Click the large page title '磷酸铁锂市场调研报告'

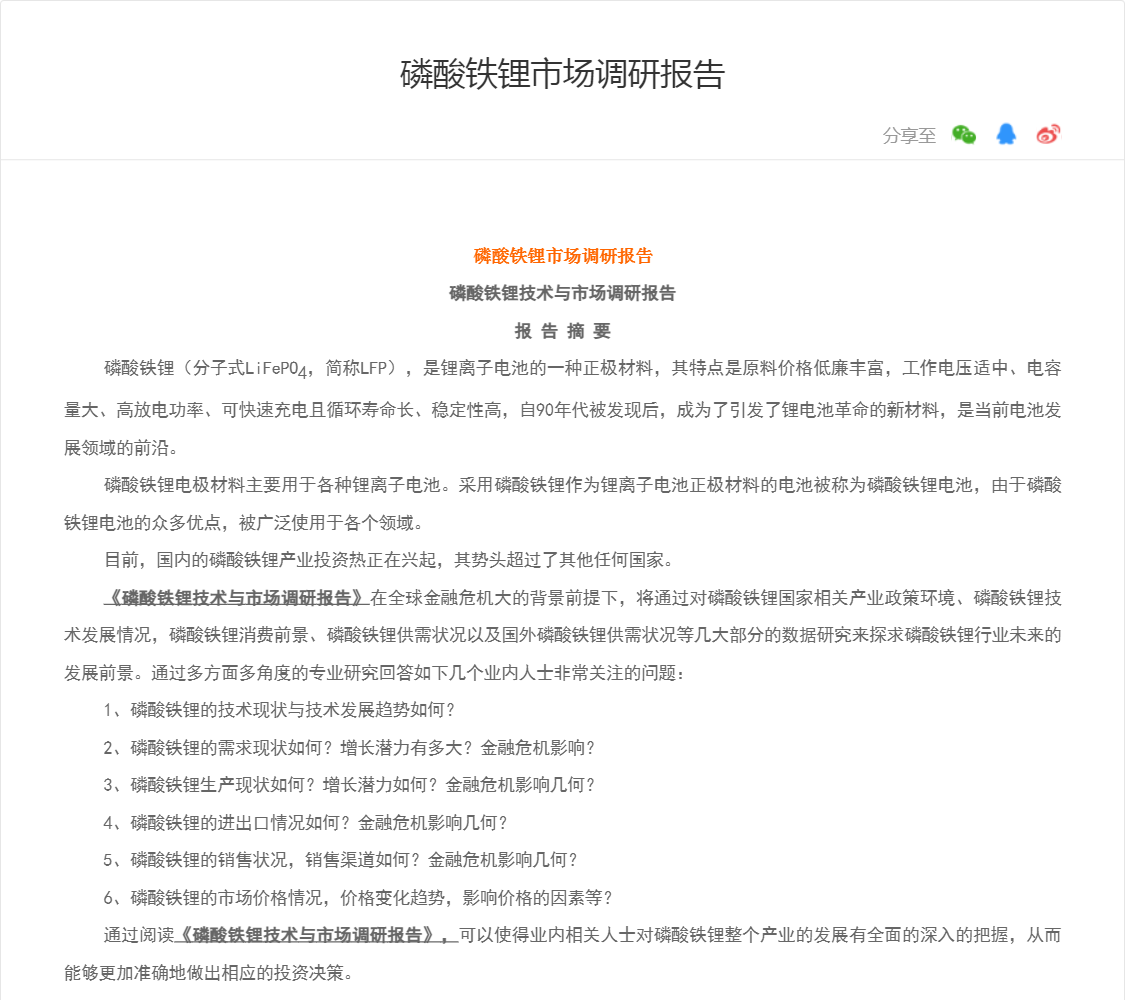coord(562,75)
